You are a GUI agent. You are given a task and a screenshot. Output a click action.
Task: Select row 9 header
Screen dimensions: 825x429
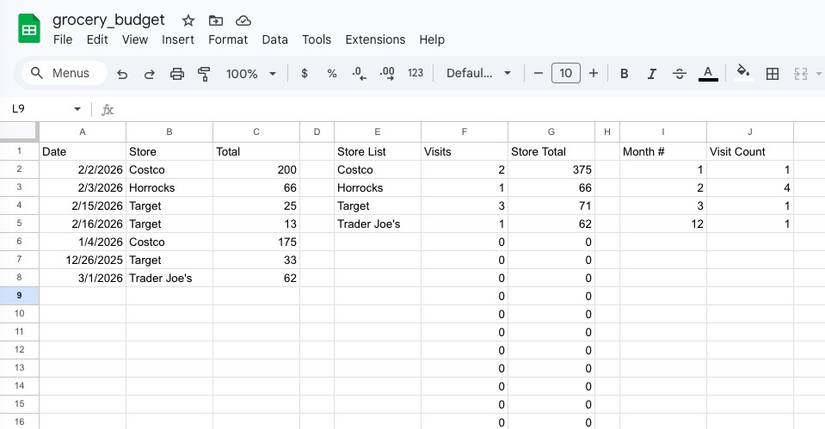pyautogui.click(x=19, y=295)
